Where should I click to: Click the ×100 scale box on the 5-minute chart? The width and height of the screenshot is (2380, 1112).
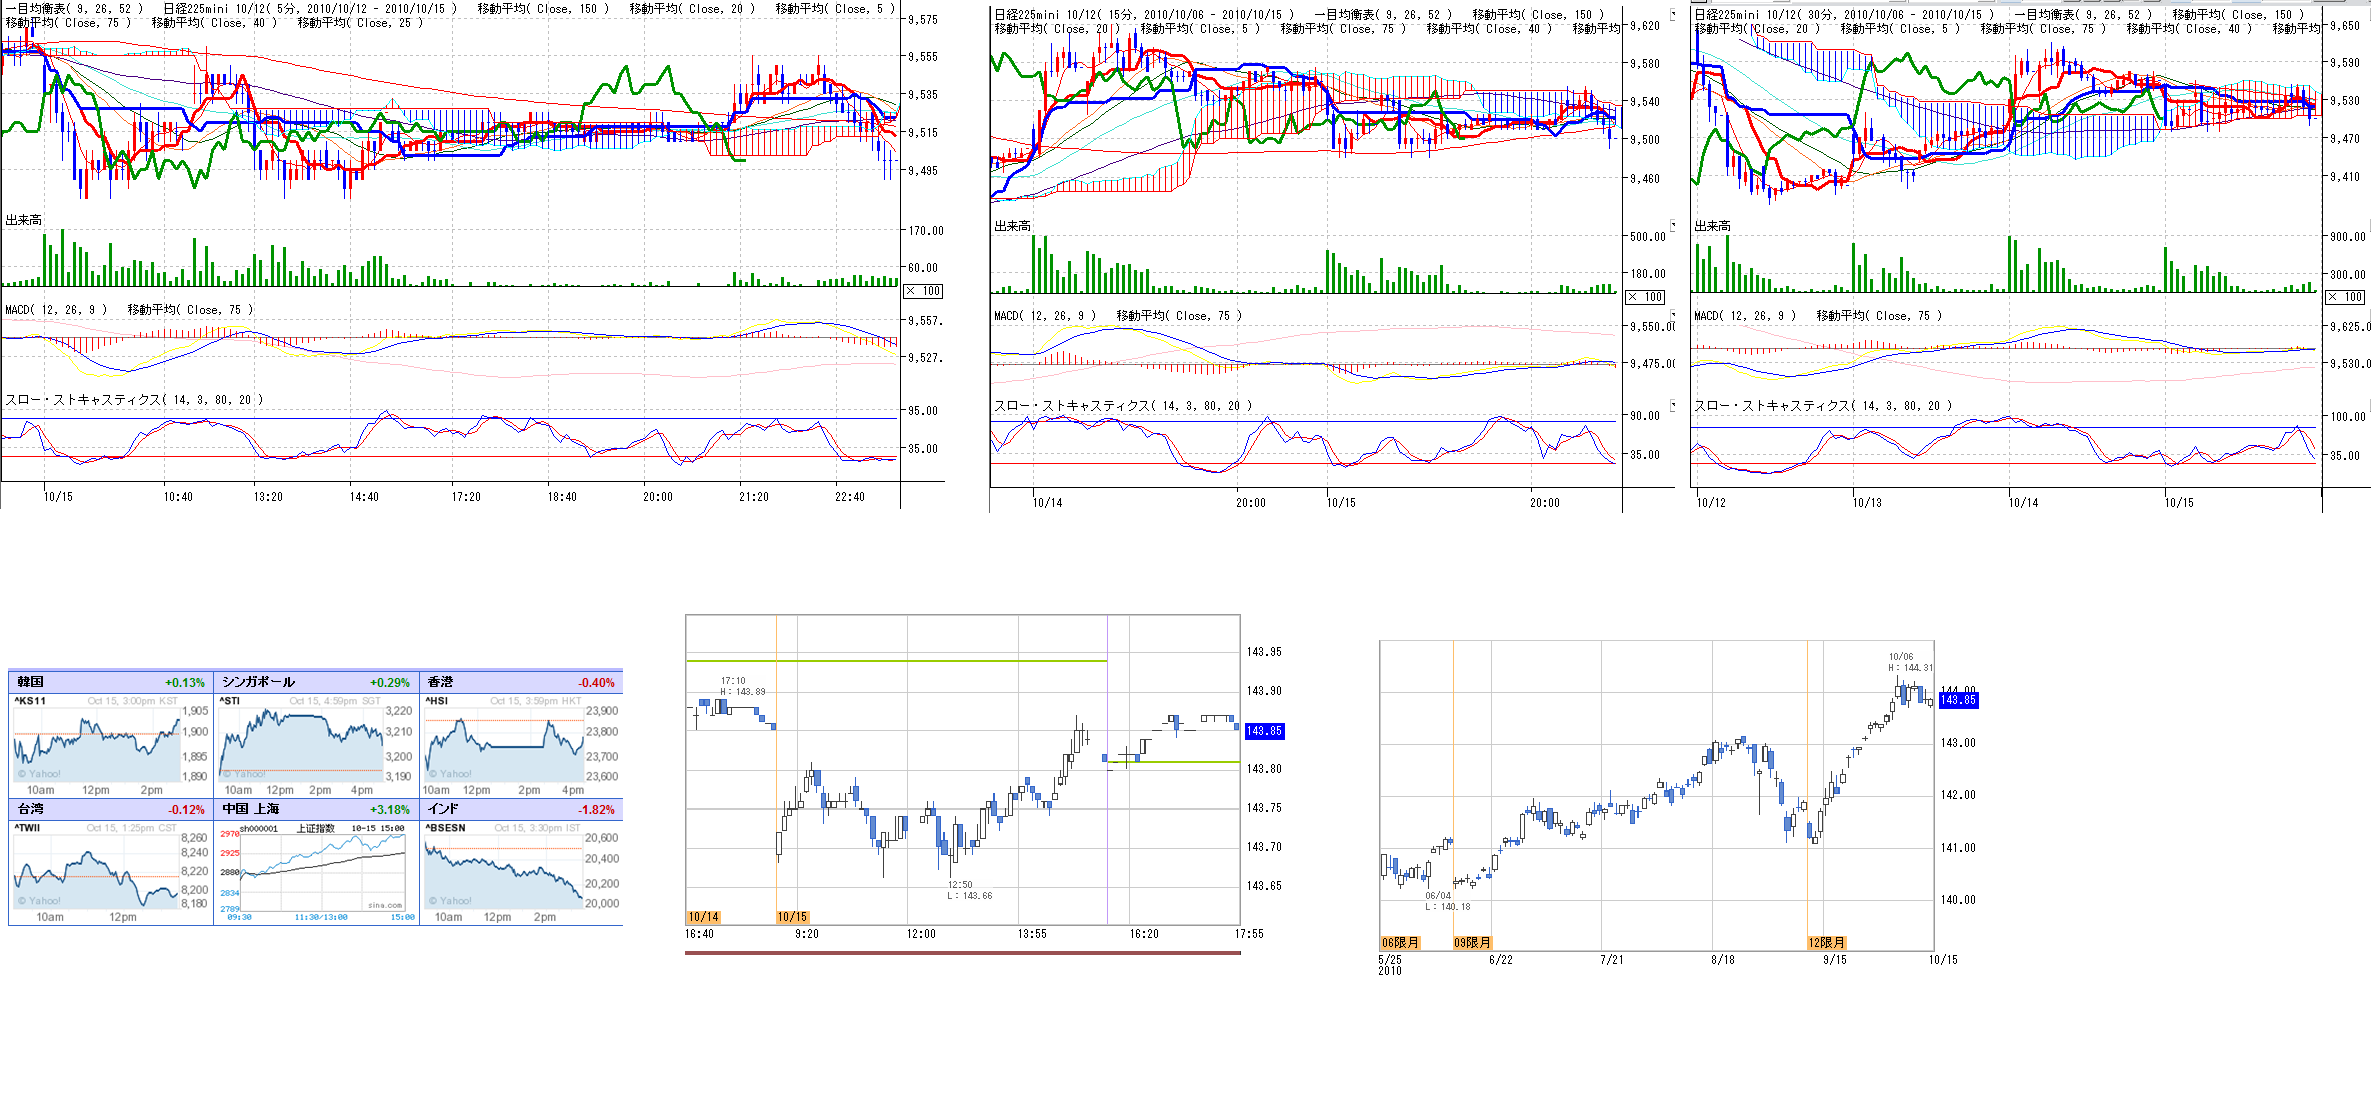pos(923,291)
